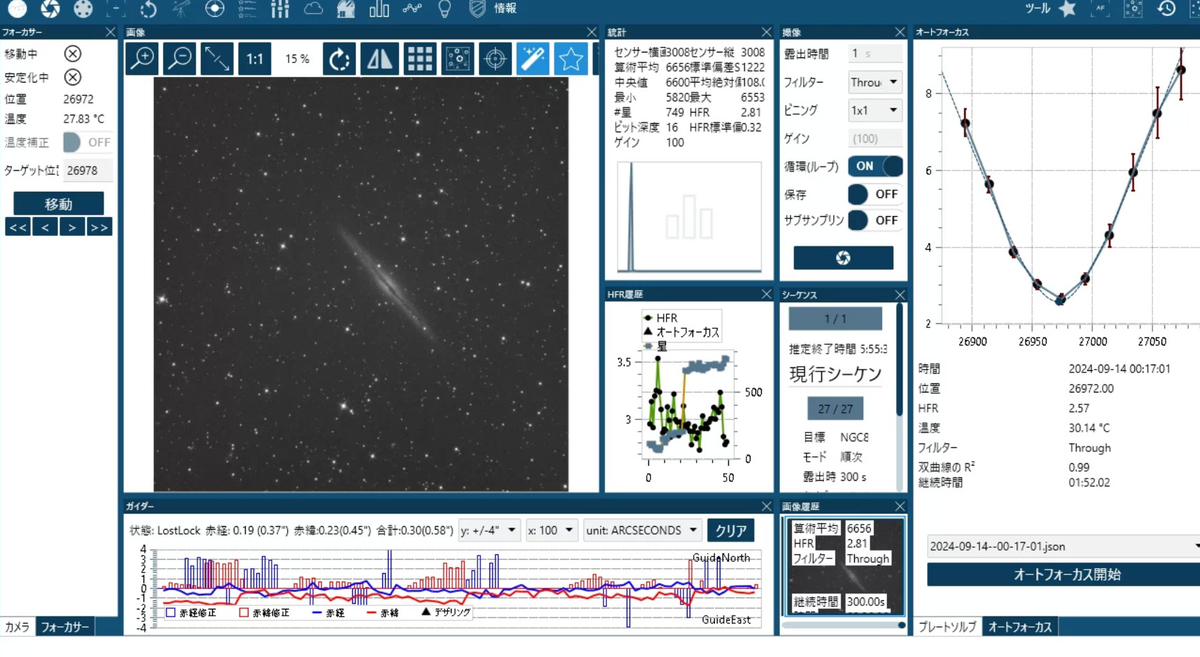The height and width of the screenshot is (657, 1200).
Task: Open the ARCSECONDS unit dropdown
Action: [x=642, y=530]
